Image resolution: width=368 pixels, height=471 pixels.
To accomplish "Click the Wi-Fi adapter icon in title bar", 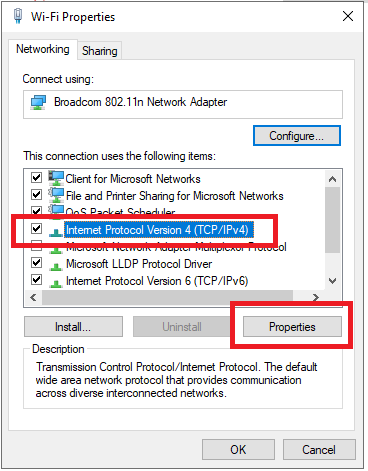I will coord(18,16).
